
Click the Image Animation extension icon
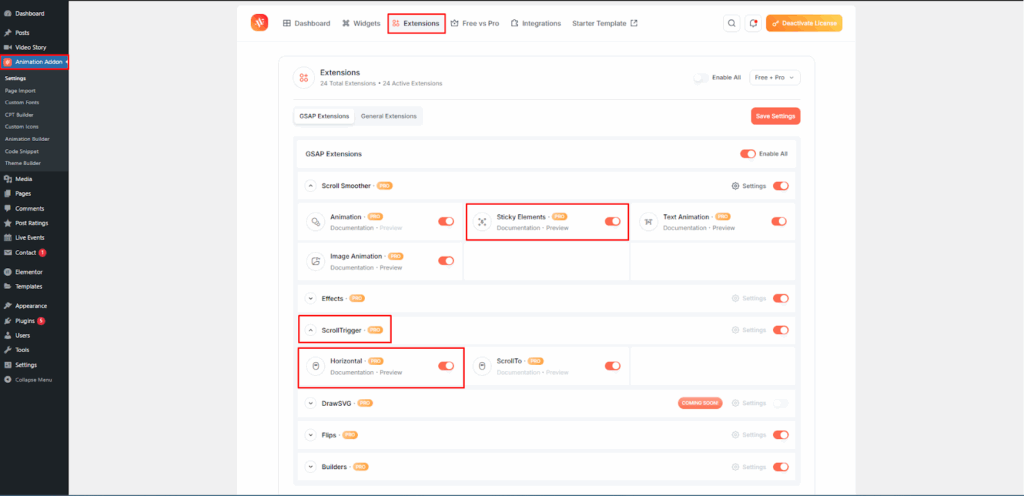coord(314,261)
